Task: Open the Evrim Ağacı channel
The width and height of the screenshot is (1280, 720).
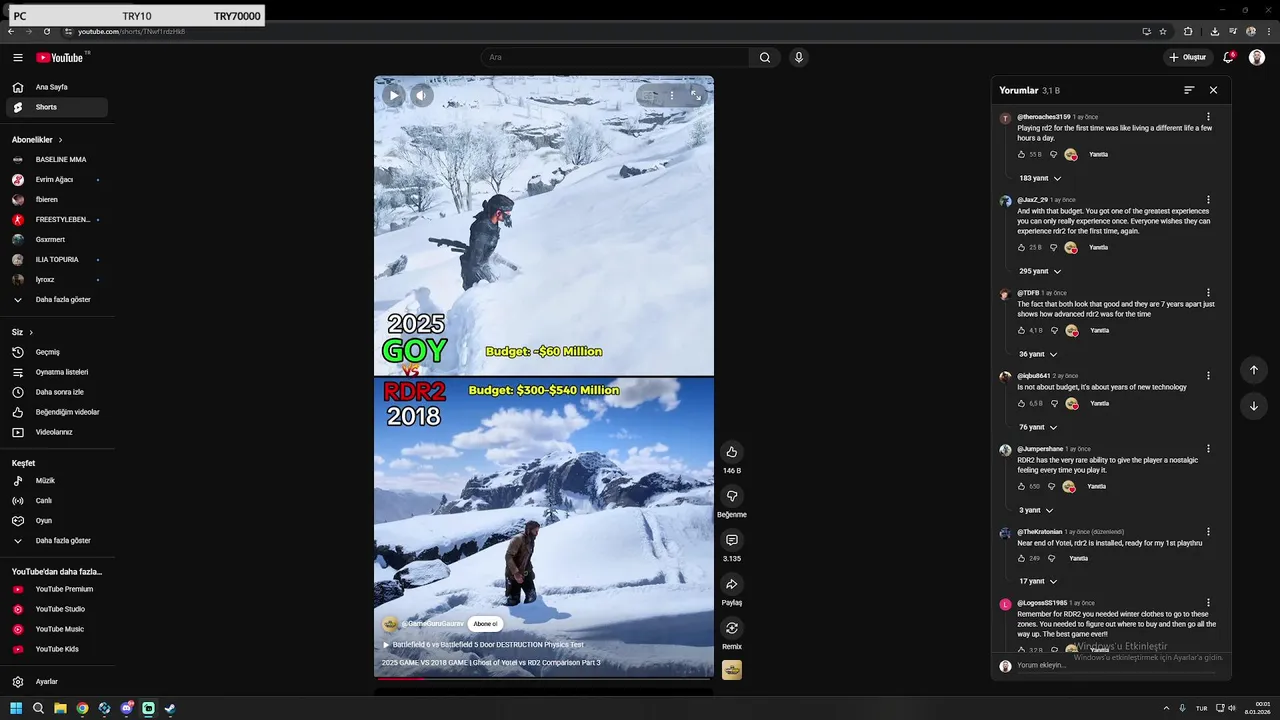Action: (x=57, y=180)
